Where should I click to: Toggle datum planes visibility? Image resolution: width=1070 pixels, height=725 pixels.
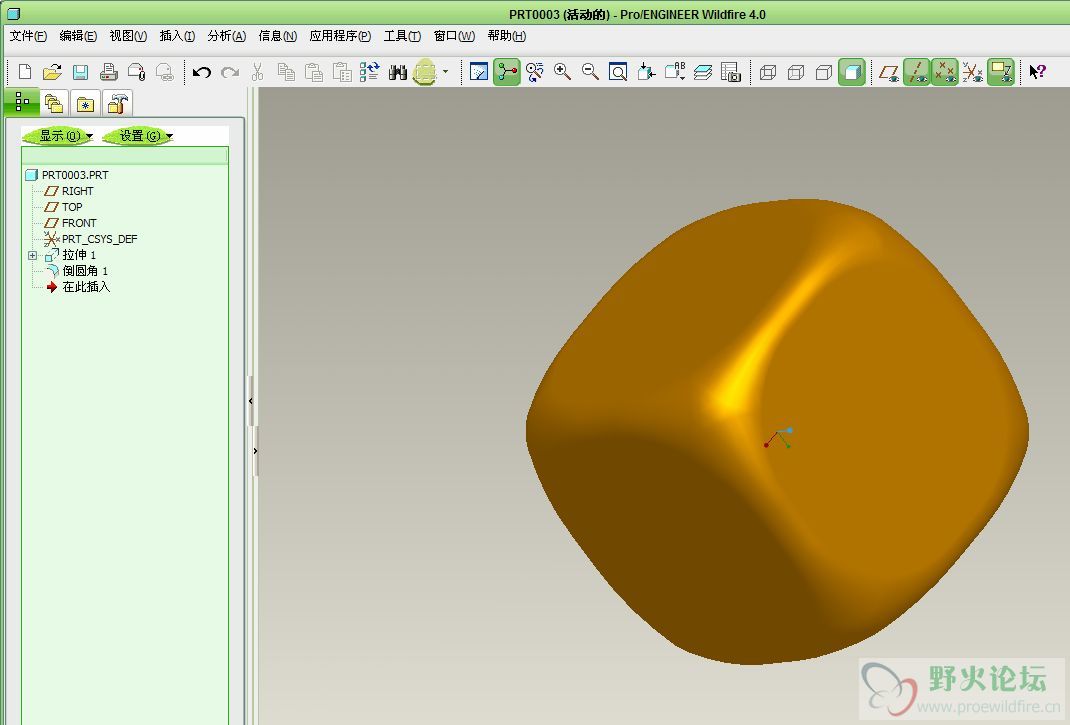click(888, 72)
